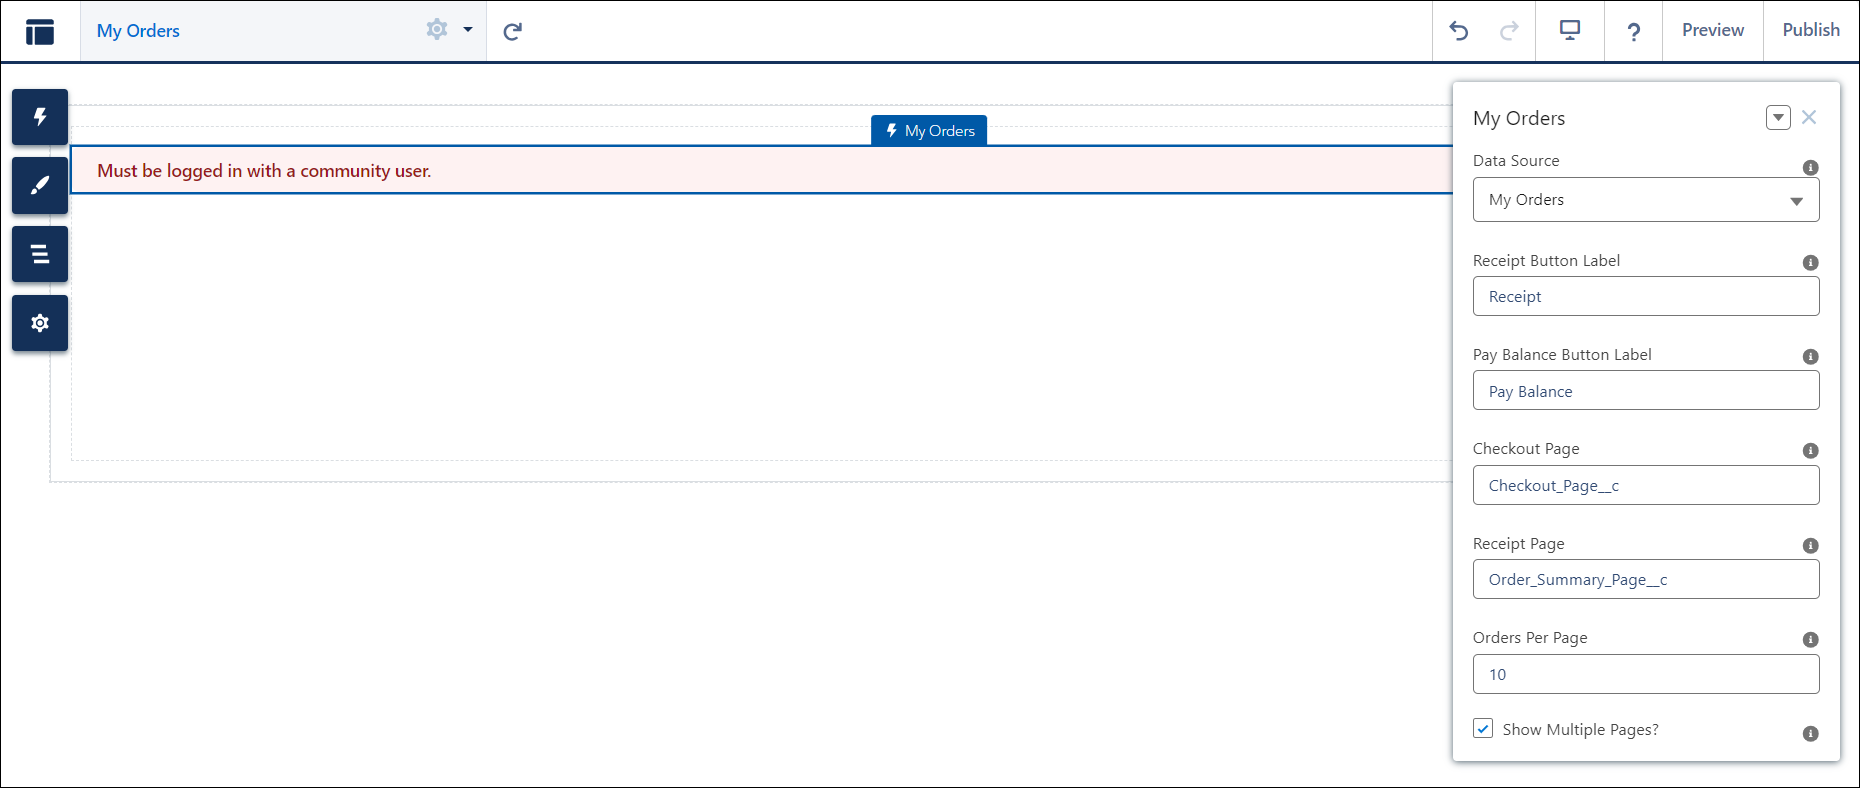1860x788 pixels.
Task: Open the Settings gear in left sidebar
Action: point(40,323)
